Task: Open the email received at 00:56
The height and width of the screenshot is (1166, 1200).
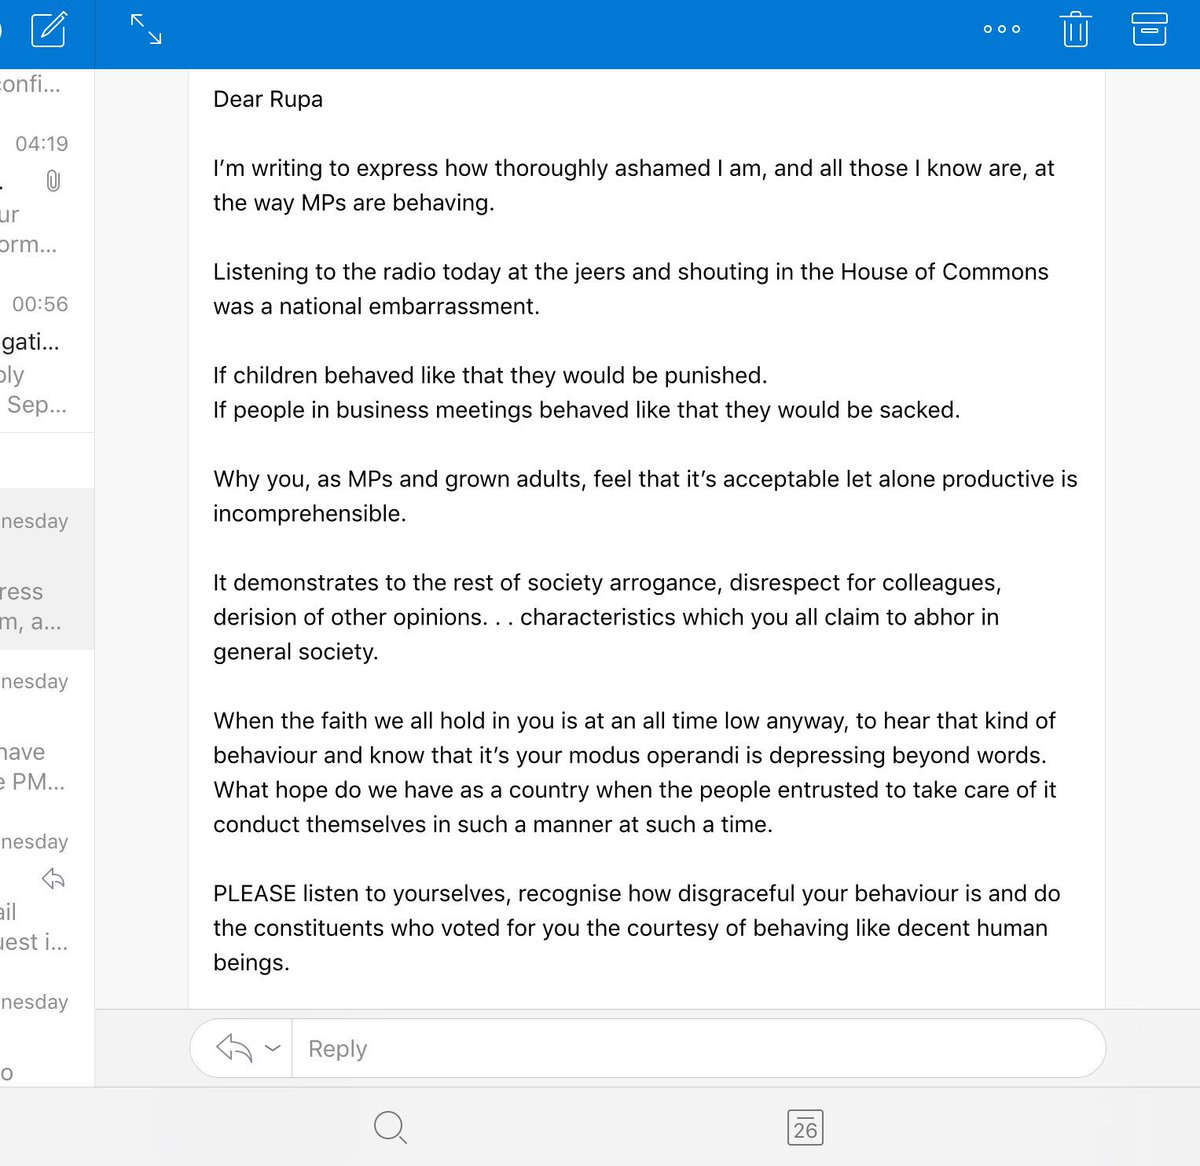Action: (47, 353)
